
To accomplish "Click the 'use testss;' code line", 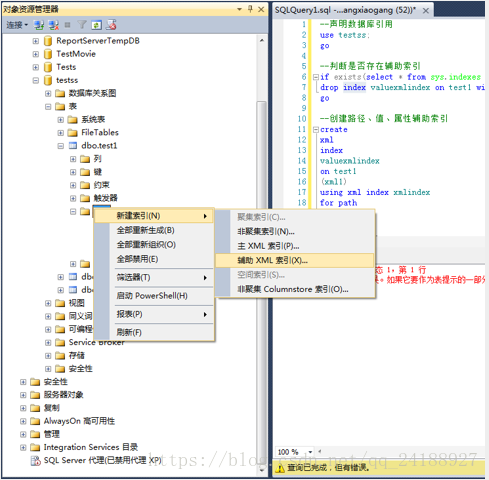I will (x=345, y=35).
